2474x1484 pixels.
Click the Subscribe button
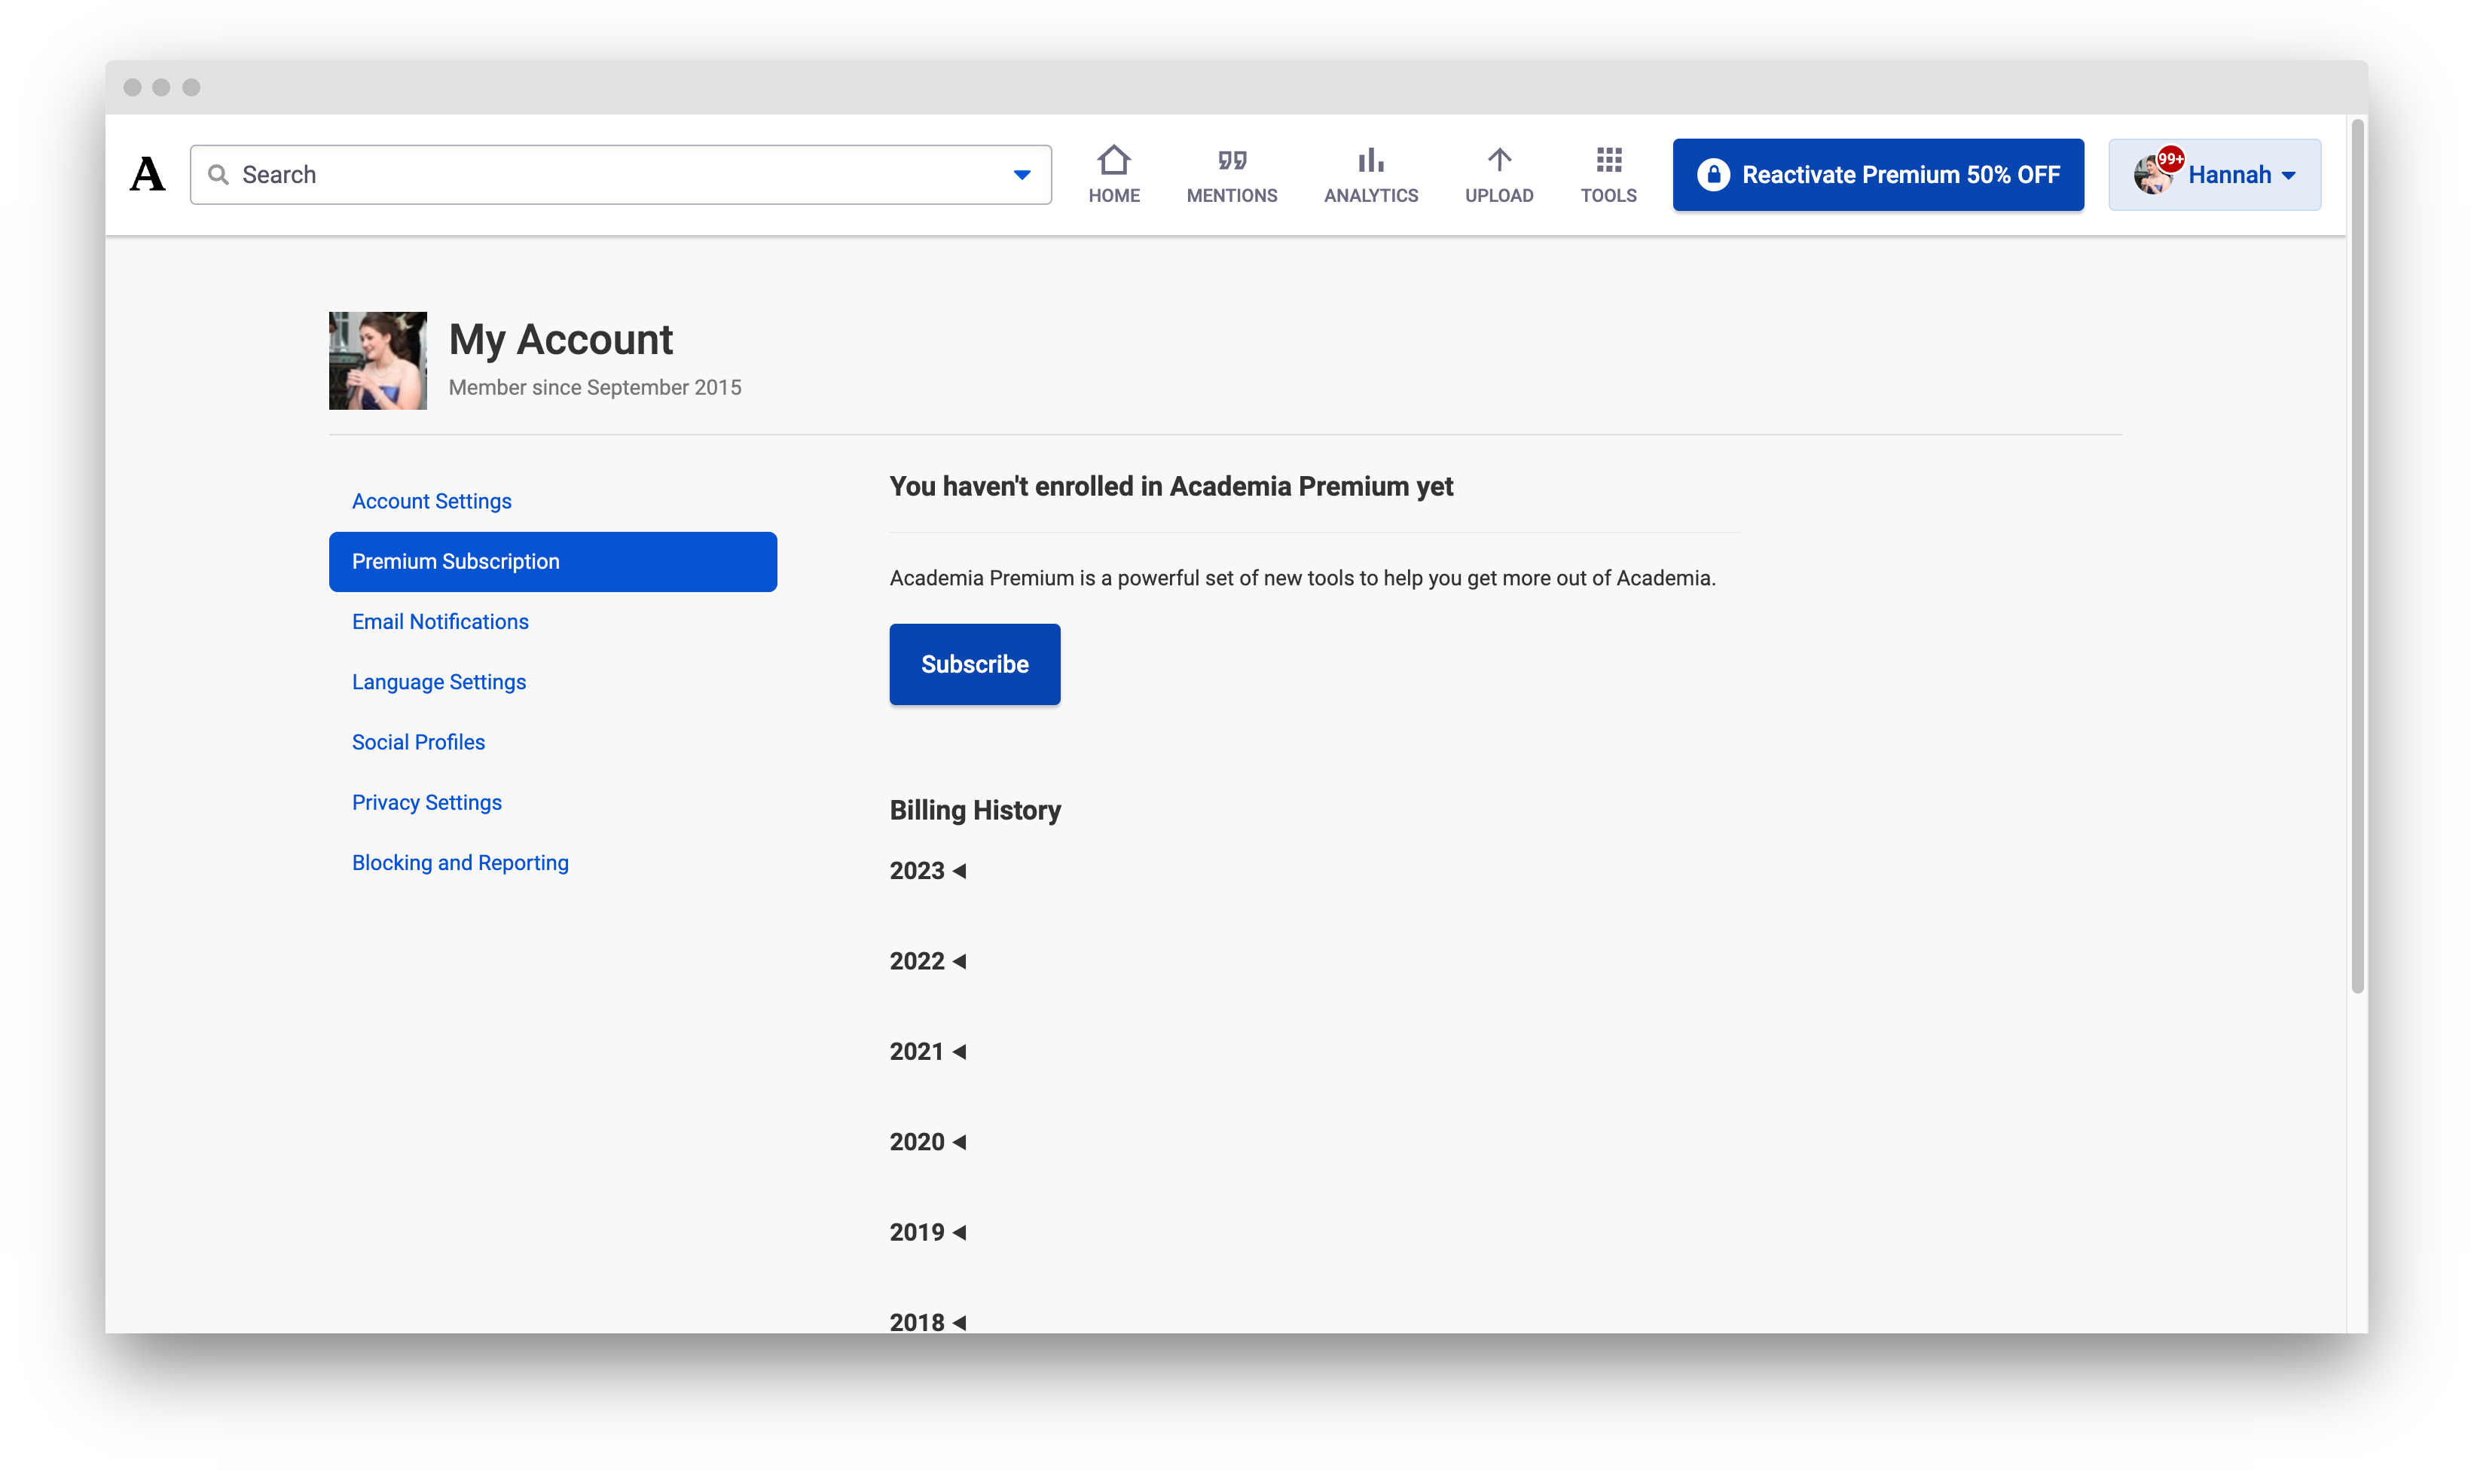pos(974,664)
